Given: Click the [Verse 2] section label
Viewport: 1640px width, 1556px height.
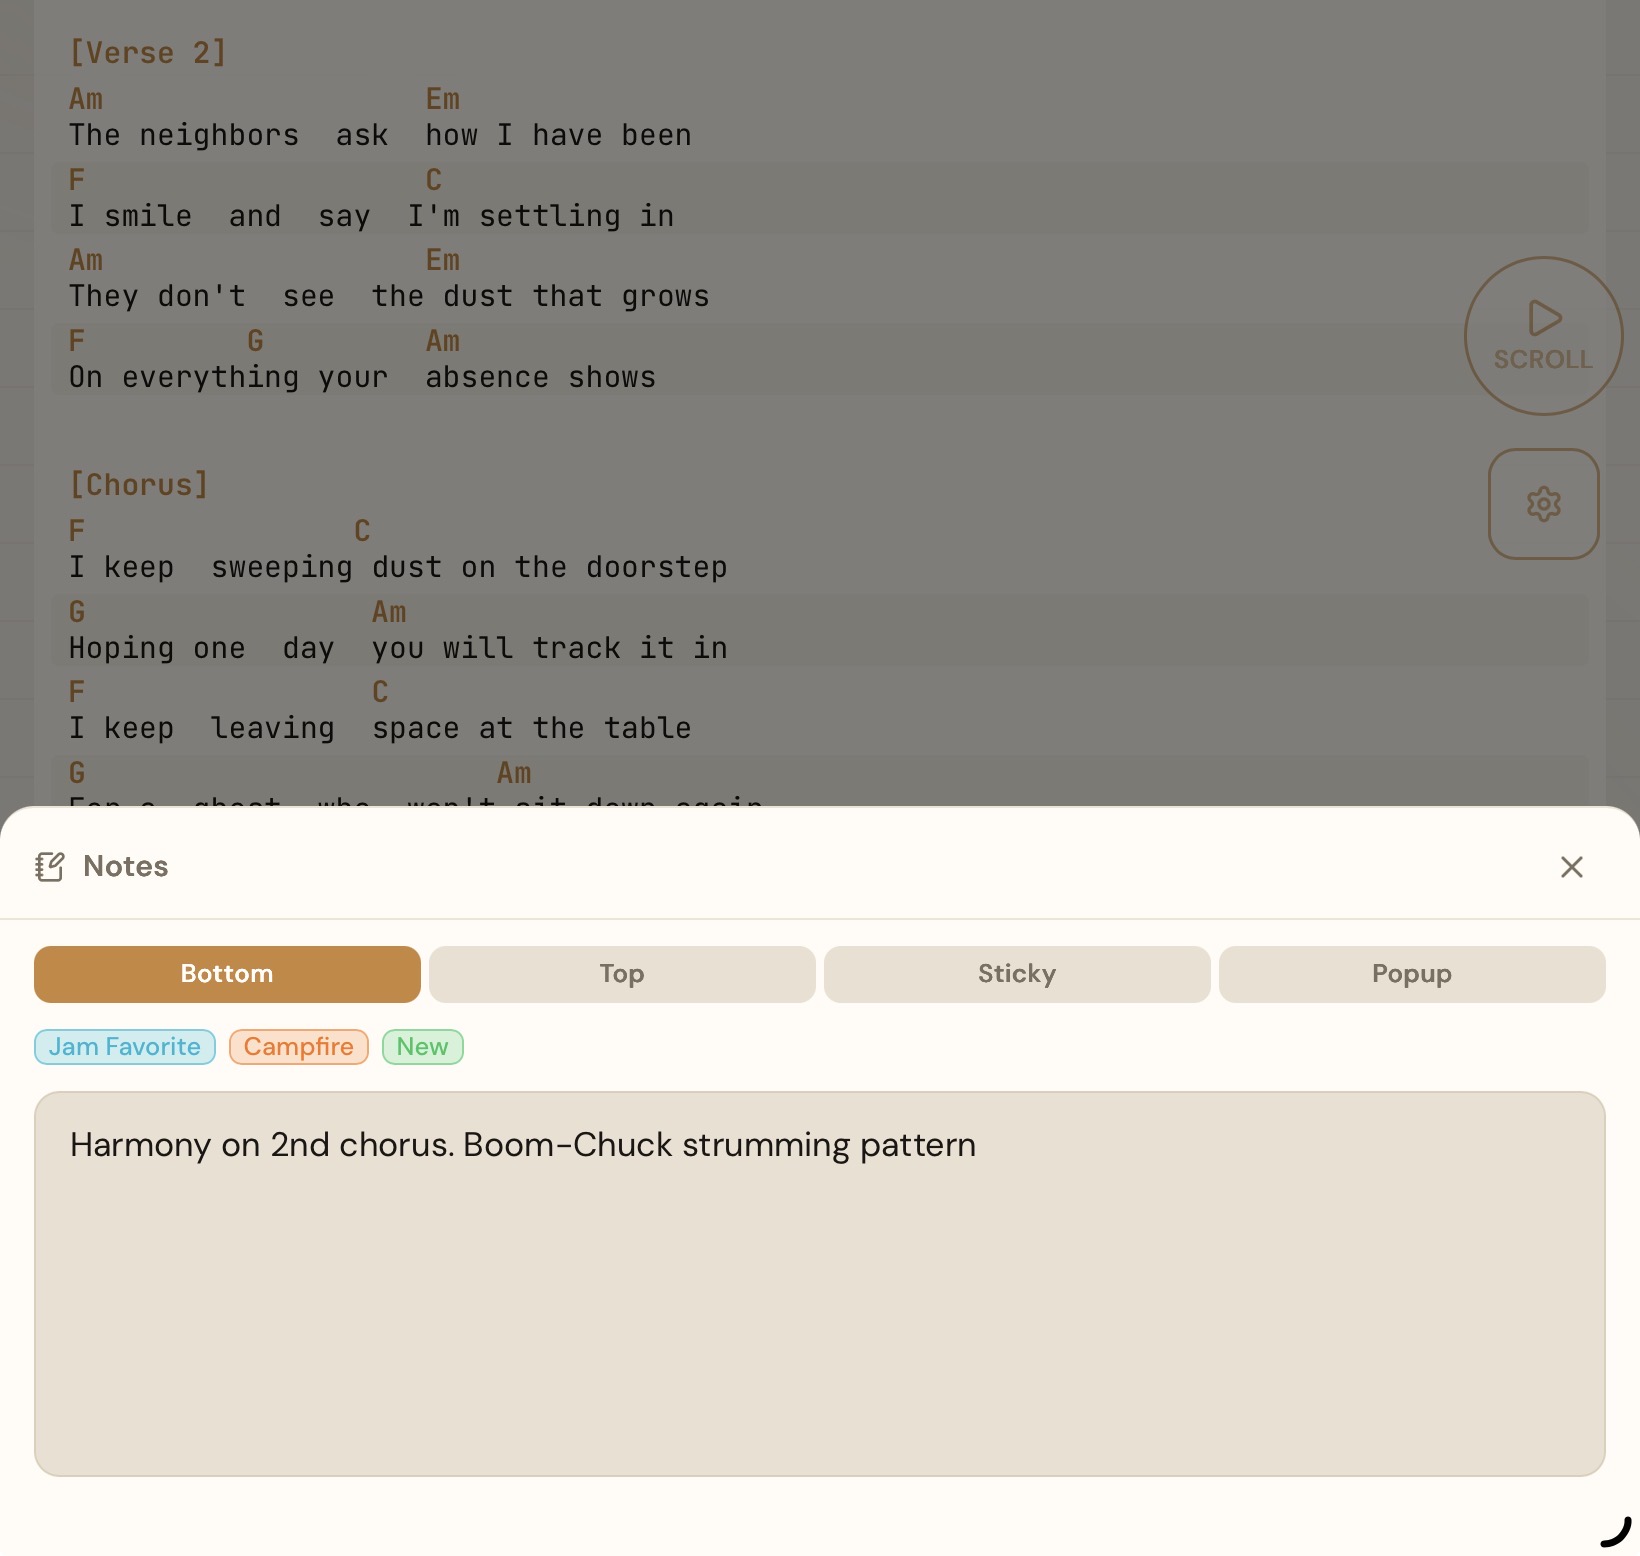Looking at the screenshot, I should [148, 52].
